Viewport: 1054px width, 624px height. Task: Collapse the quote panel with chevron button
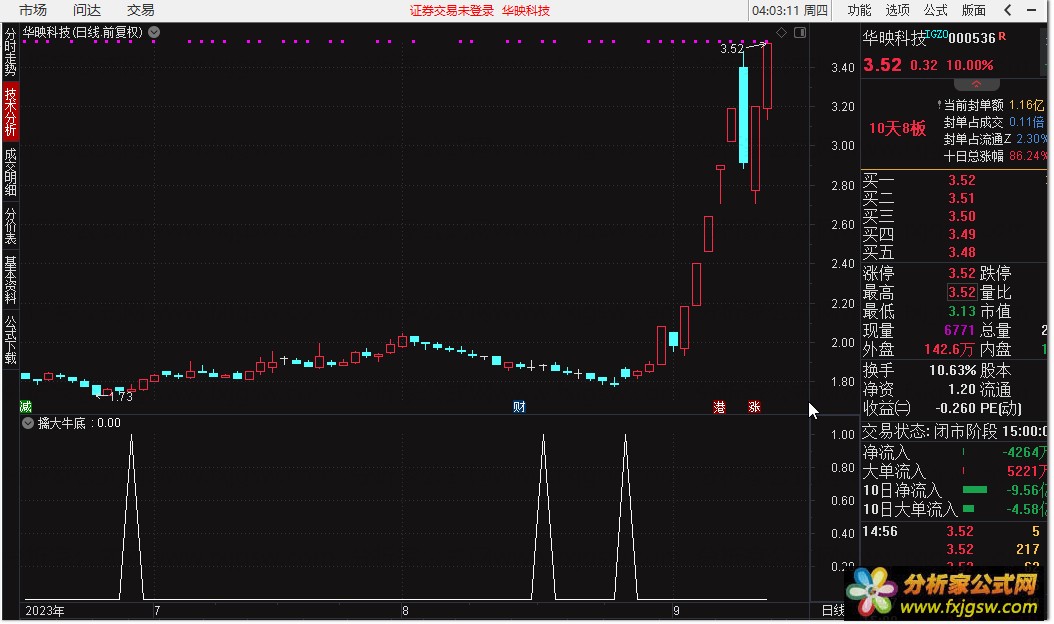977,85
